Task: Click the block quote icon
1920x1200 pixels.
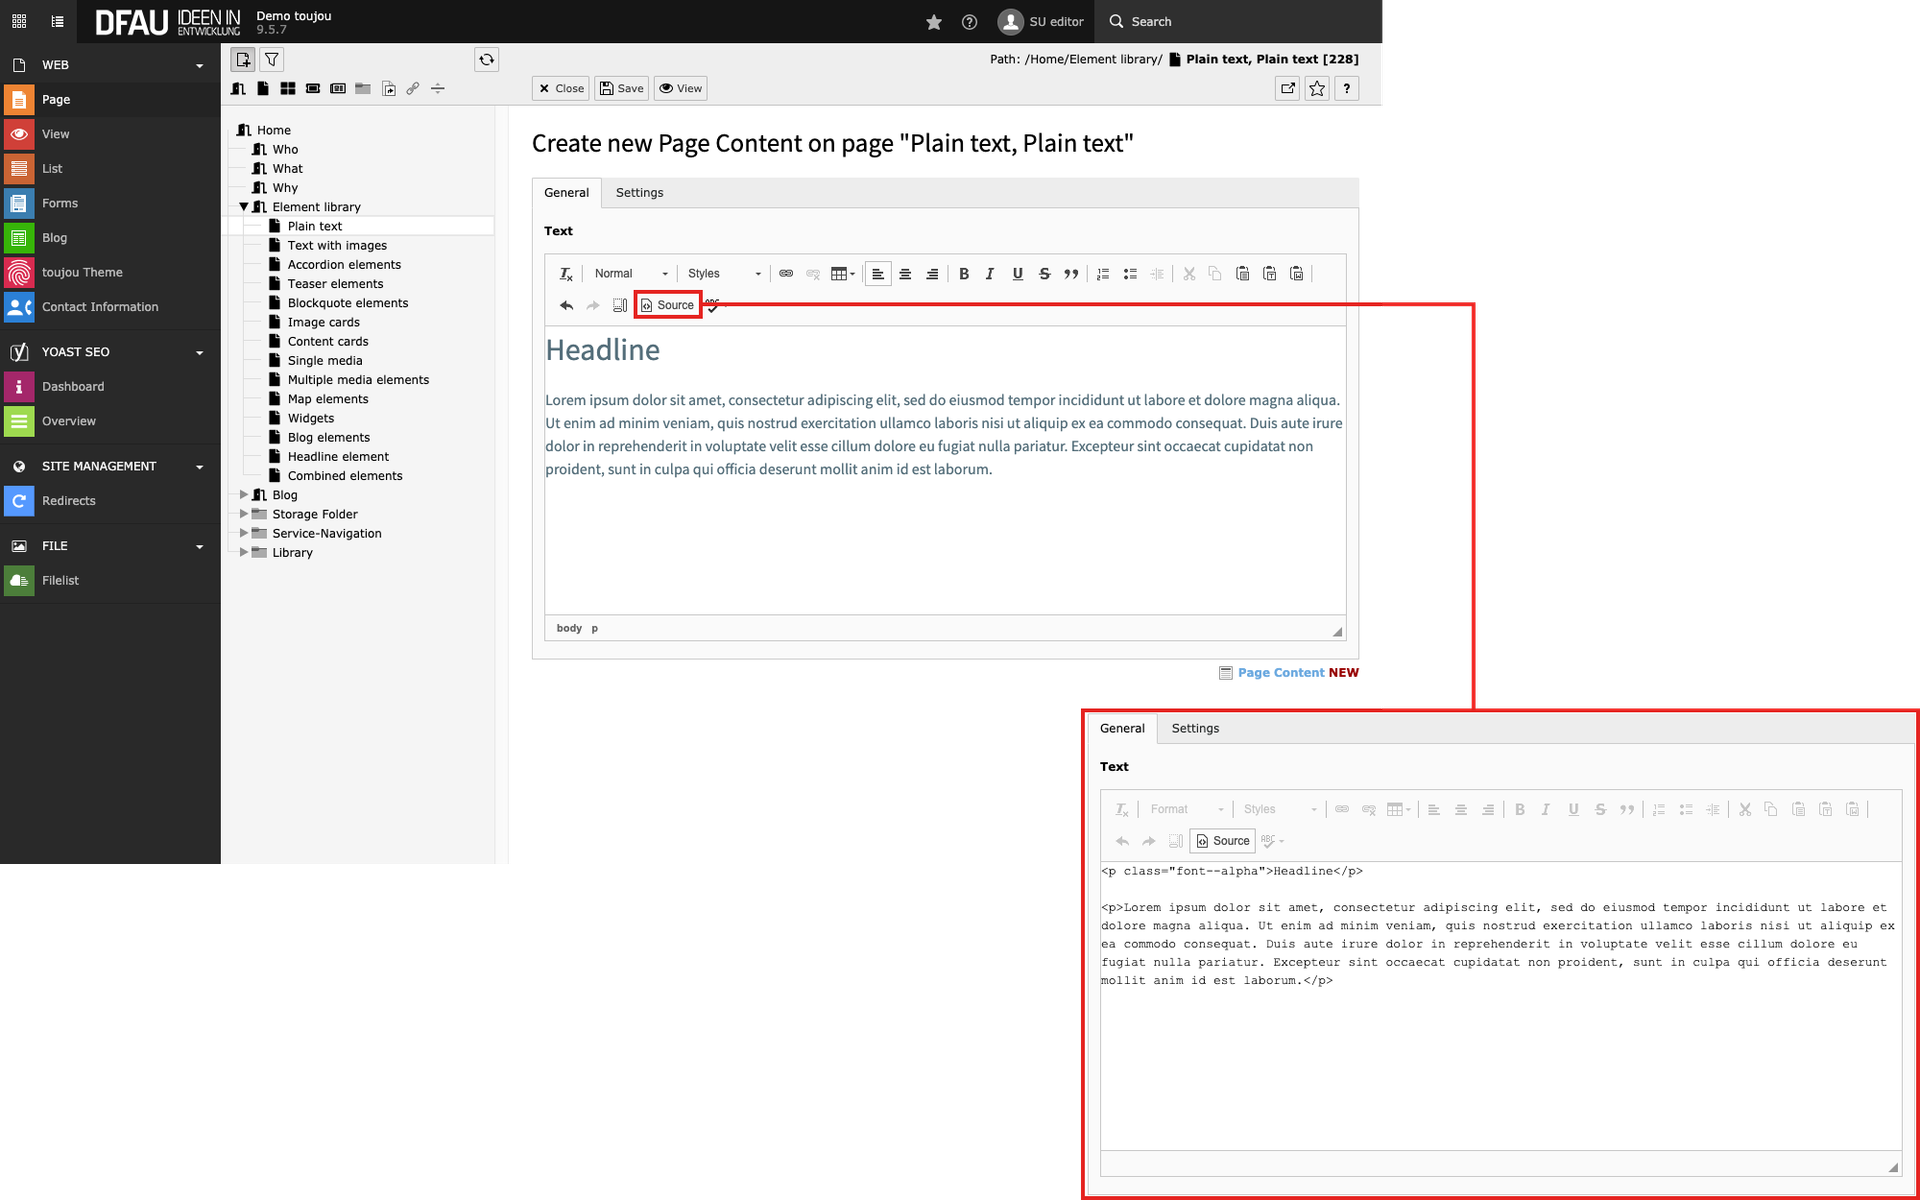Action: (x=1071, y=274)
